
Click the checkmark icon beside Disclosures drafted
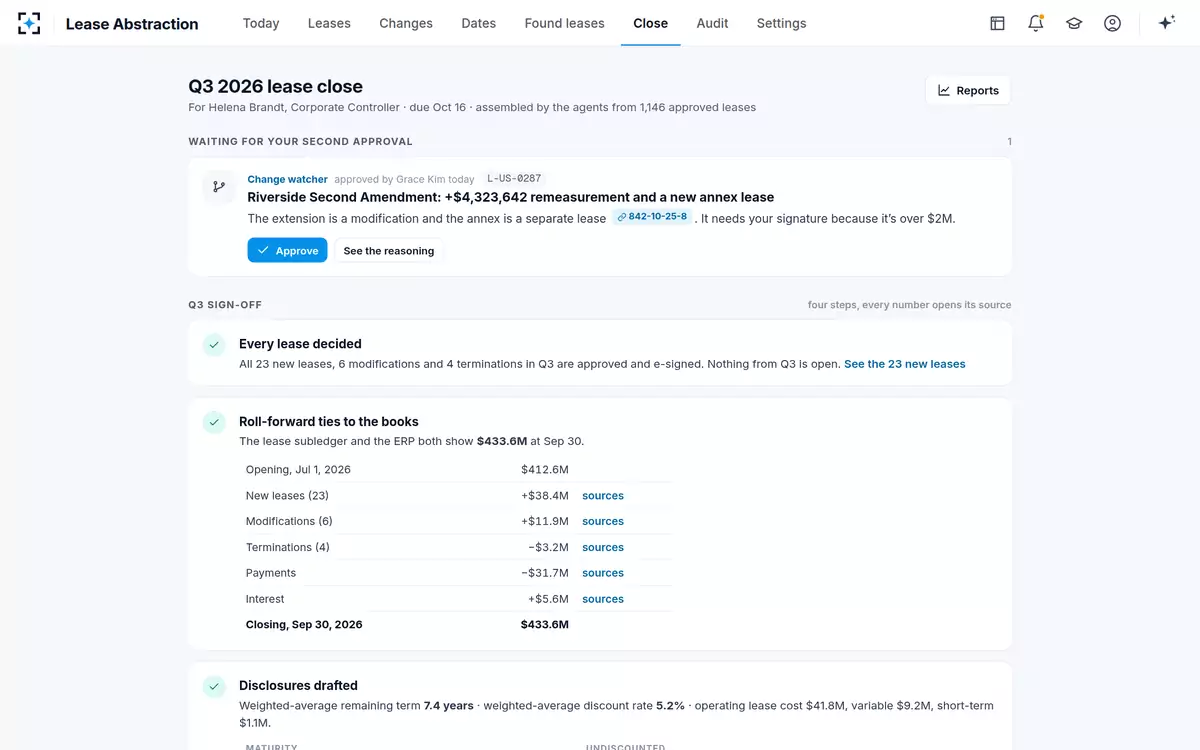214,686
